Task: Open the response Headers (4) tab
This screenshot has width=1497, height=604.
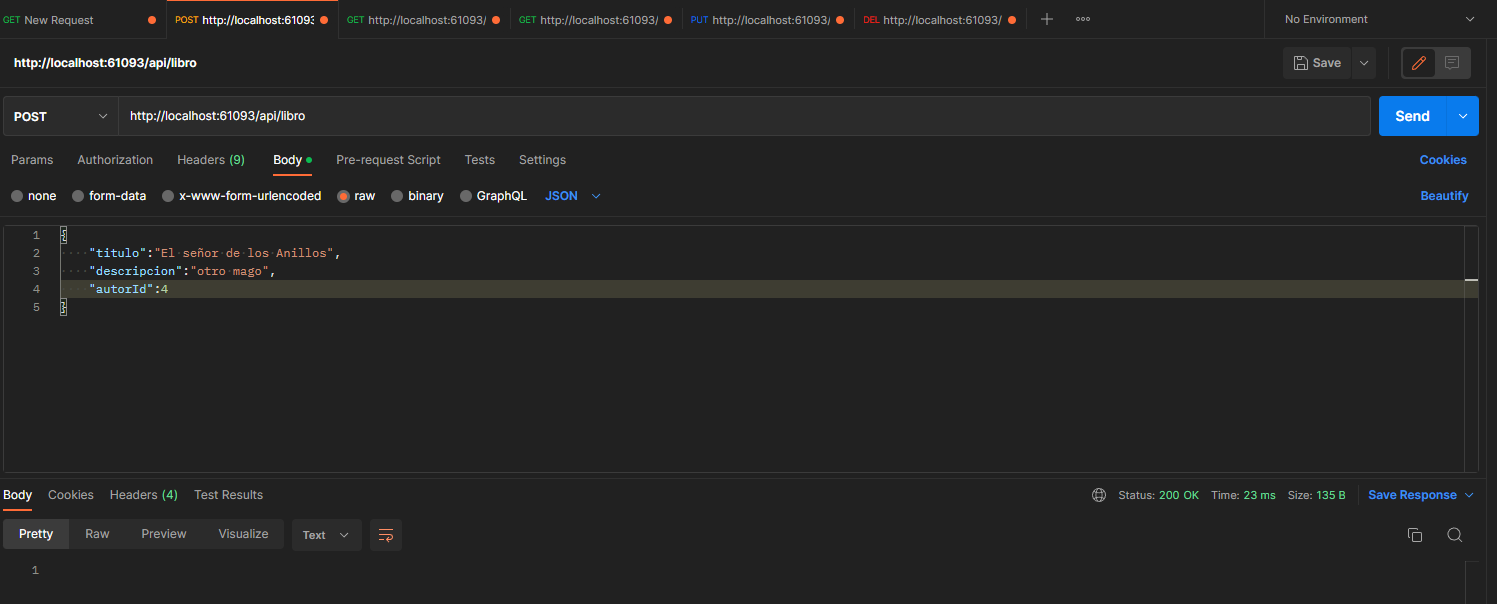Action: click(x=144, y=495)
